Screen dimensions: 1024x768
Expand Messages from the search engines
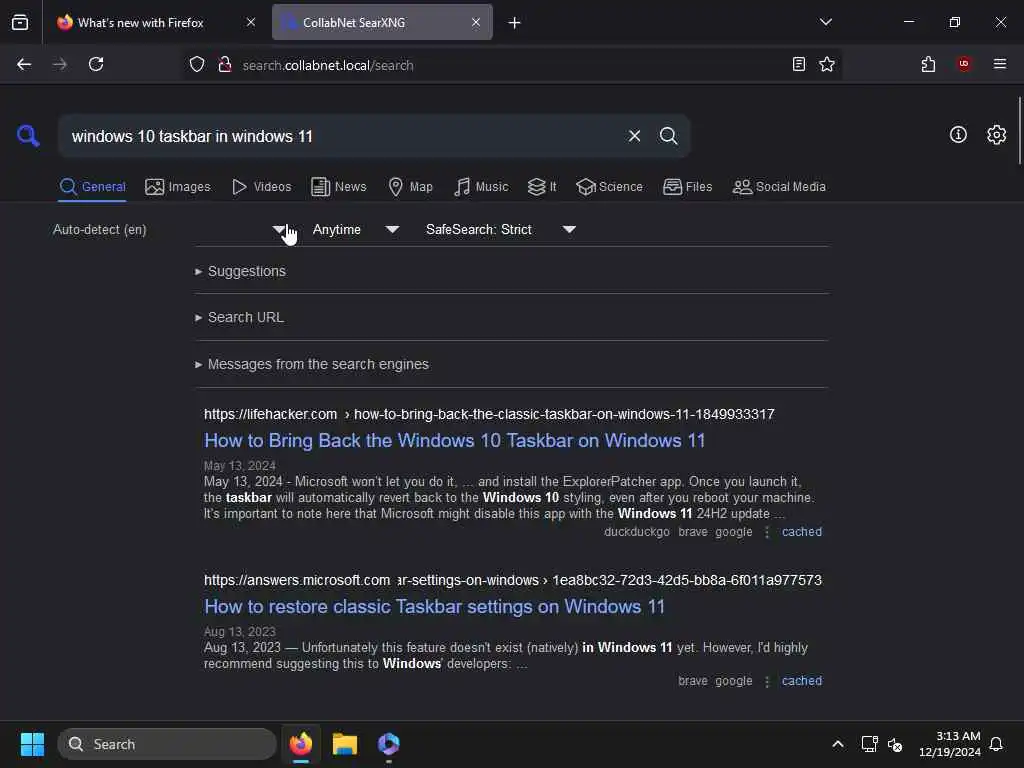click(x=312, y=364)
